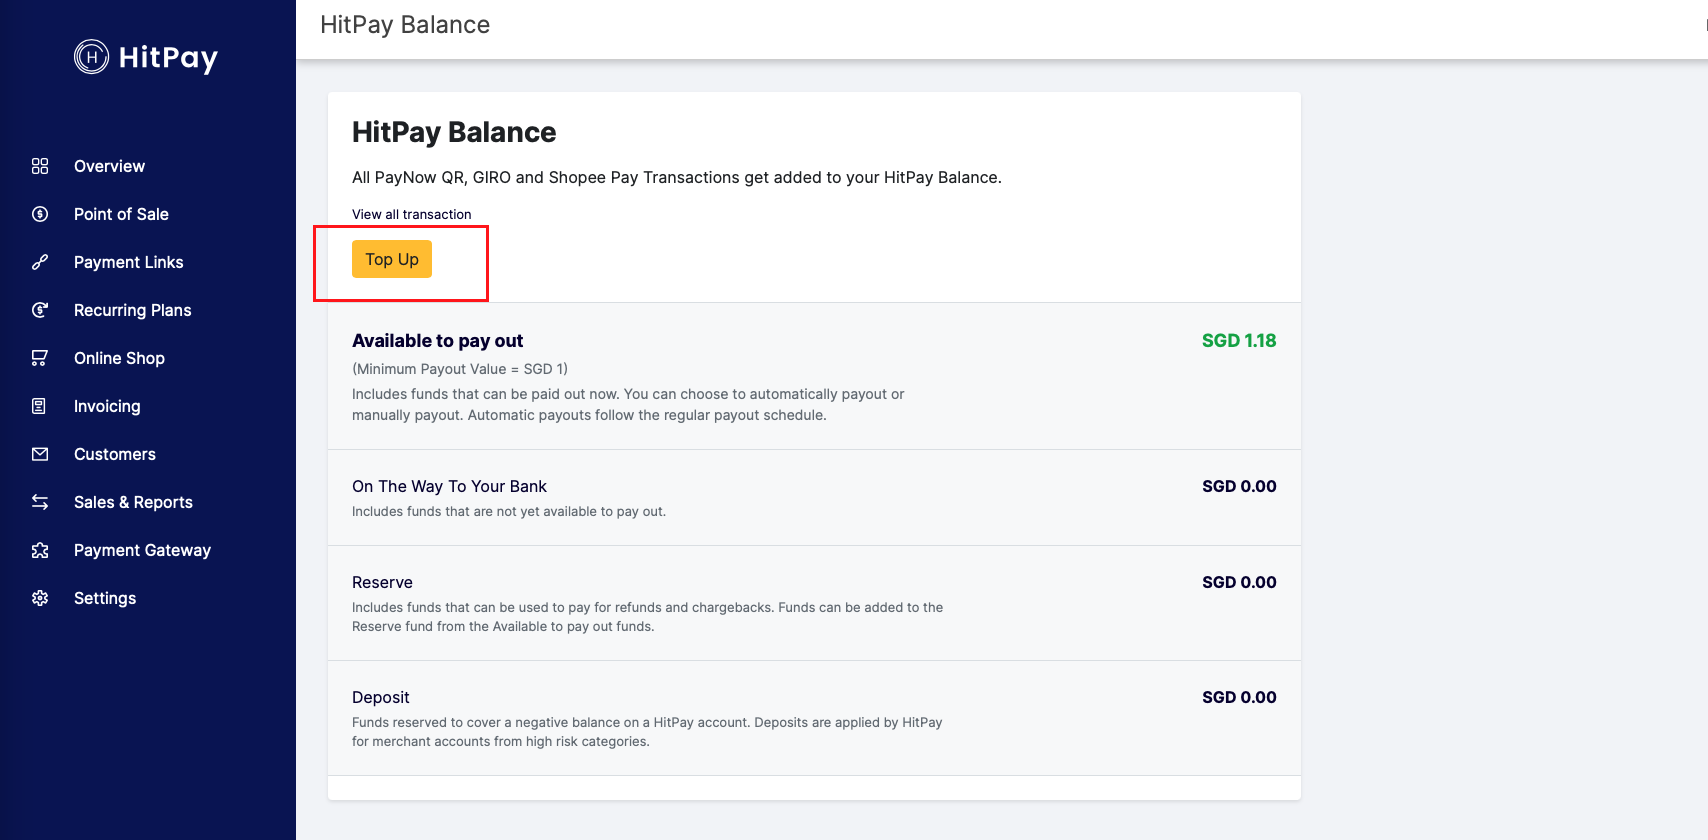1708x840 pixels.
Task: Open Payment Gateway settings
Action: [x=142, y=550]
